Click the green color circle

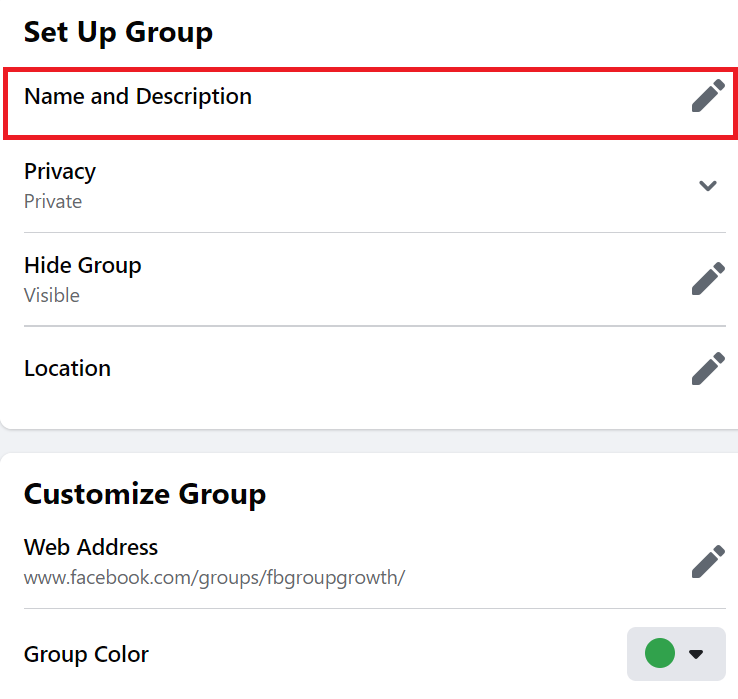[x=660, y=654]
